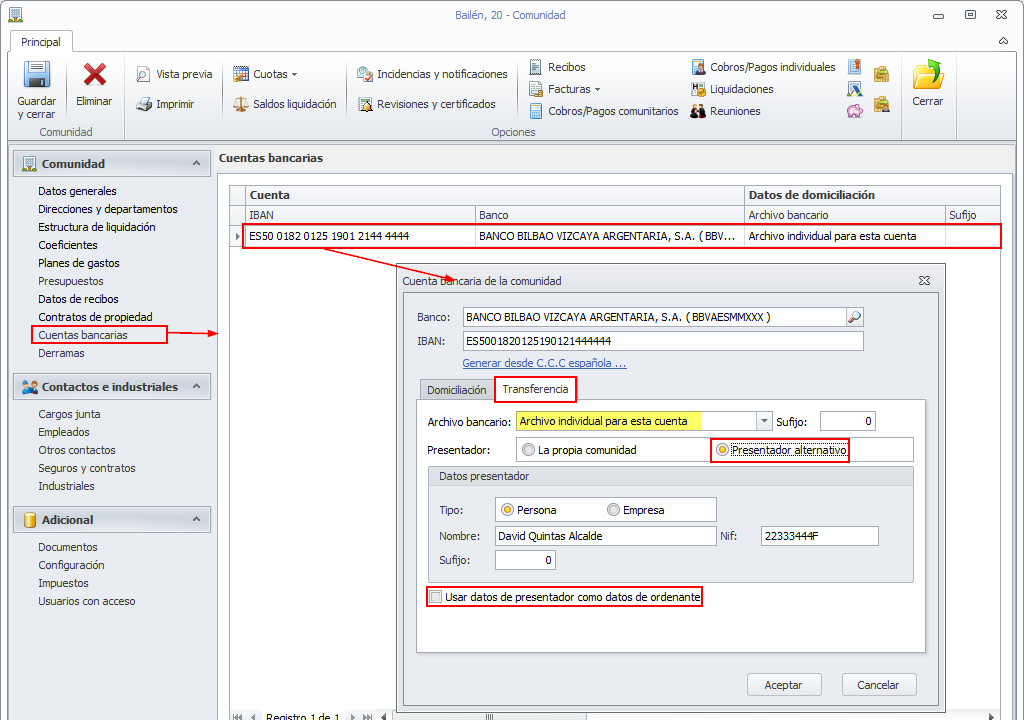Open Impuestos in sidebar
This screenshot has width=1024, height=720.
[x=63, y=583]
